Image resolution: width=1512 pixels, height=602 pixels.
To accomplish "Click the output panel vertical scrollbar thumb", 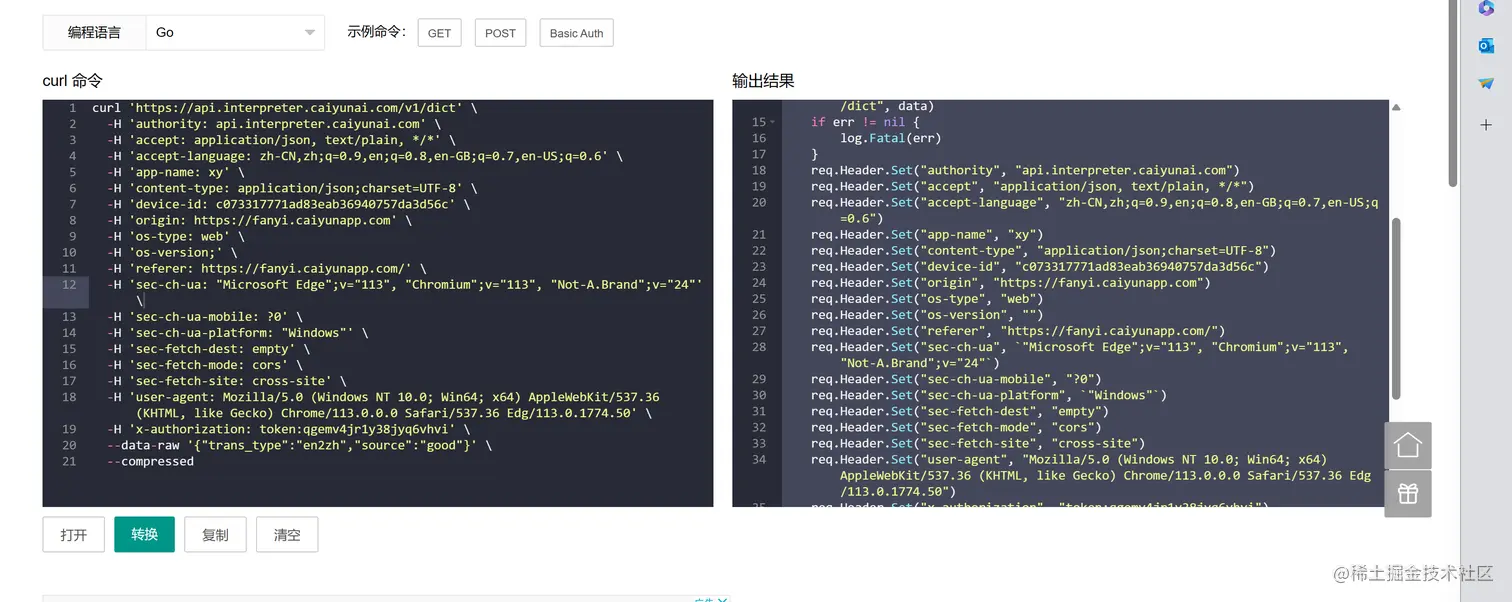I will tap(1396, 308).
